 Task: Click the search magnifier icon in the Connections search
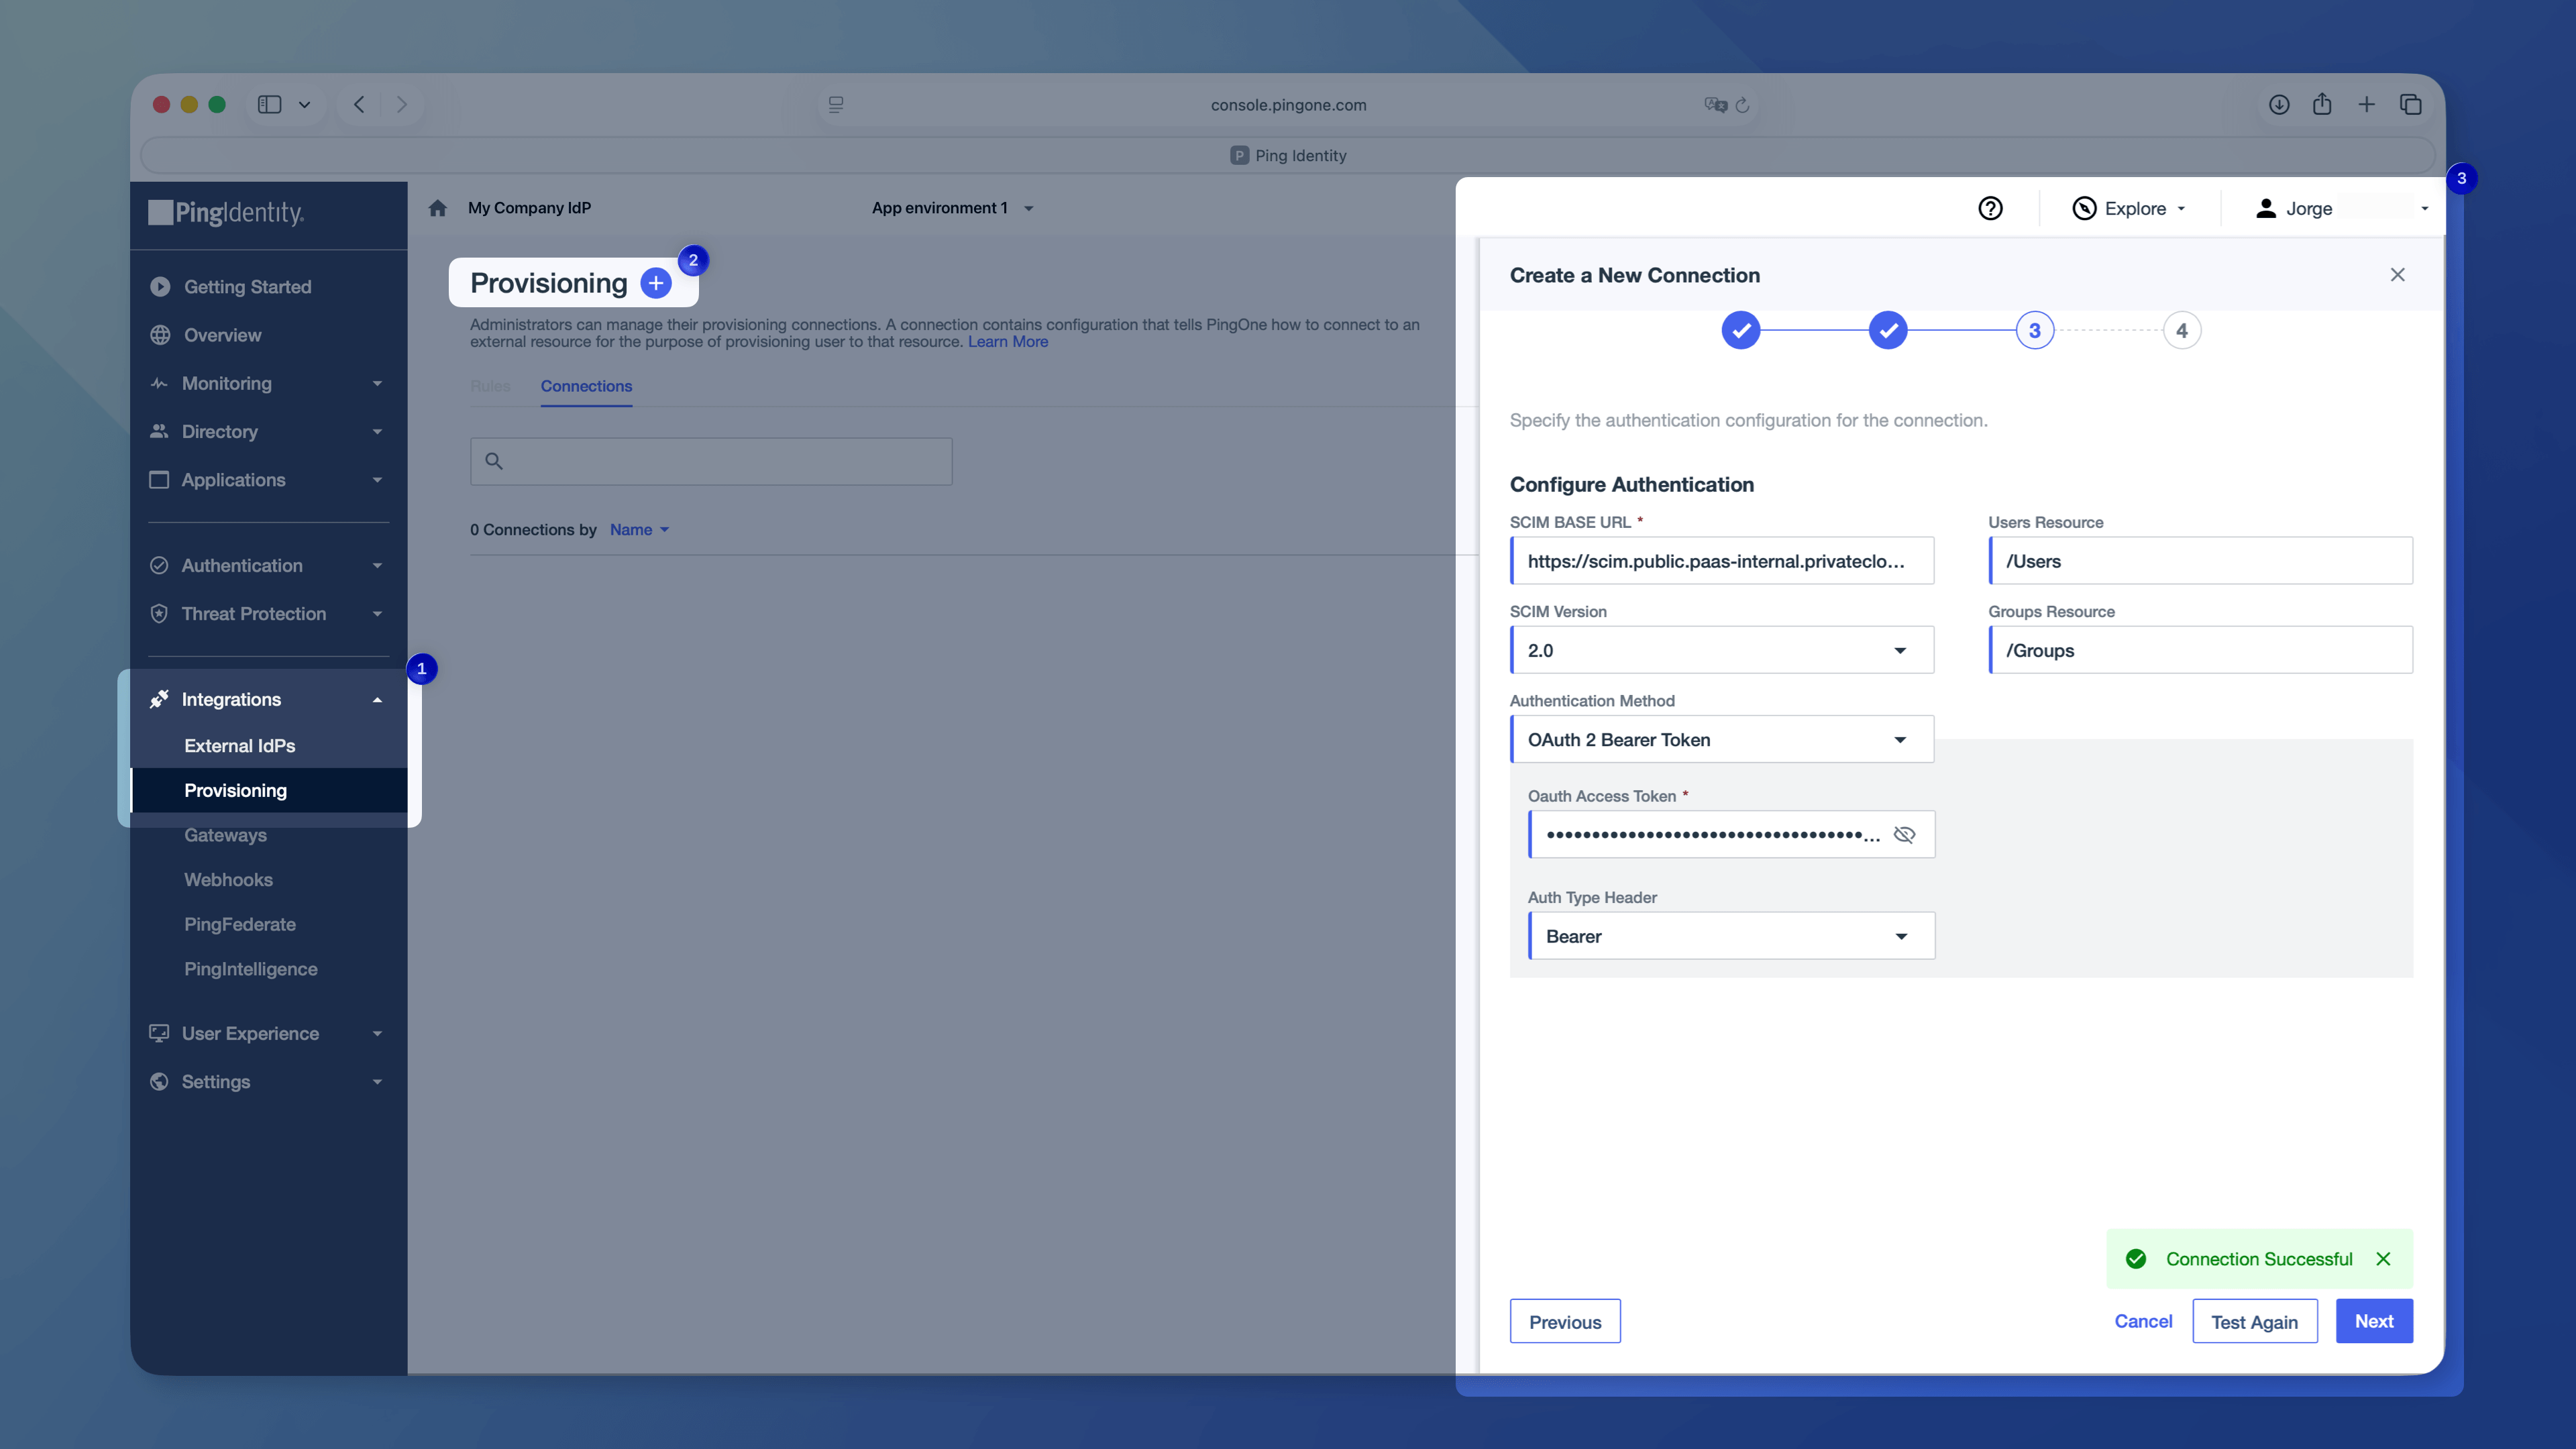click(x=494, y=461)
